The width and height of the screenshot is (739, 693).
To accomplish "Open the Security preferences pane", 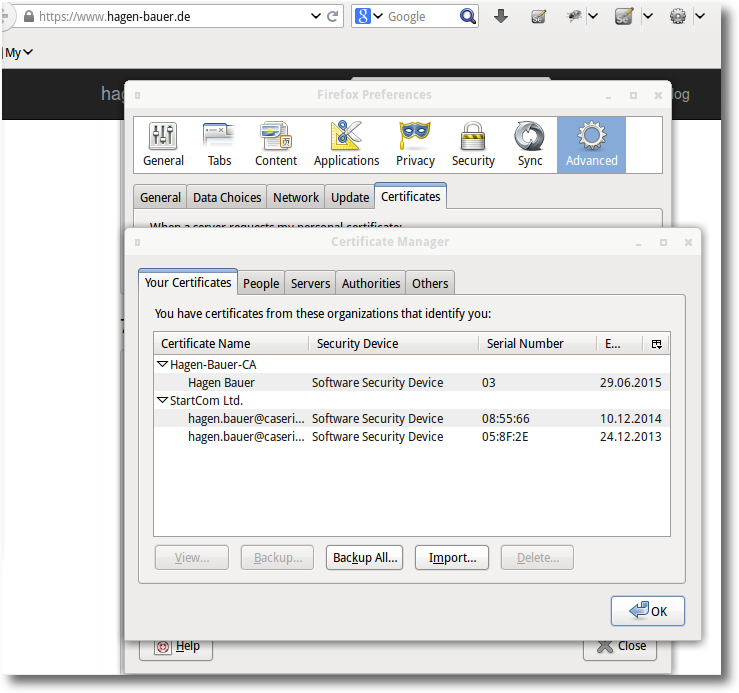I will tap(473, 145).
